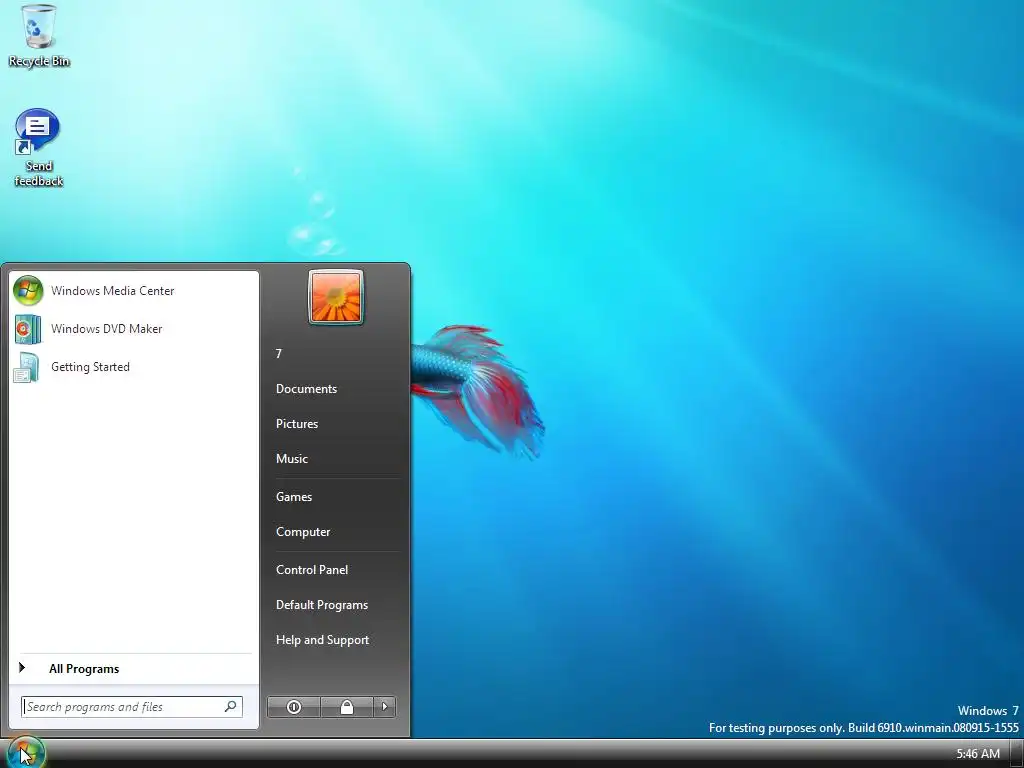The image size is (1024, 768).
Task: Open Pictures library link
Action: point(335,424)
